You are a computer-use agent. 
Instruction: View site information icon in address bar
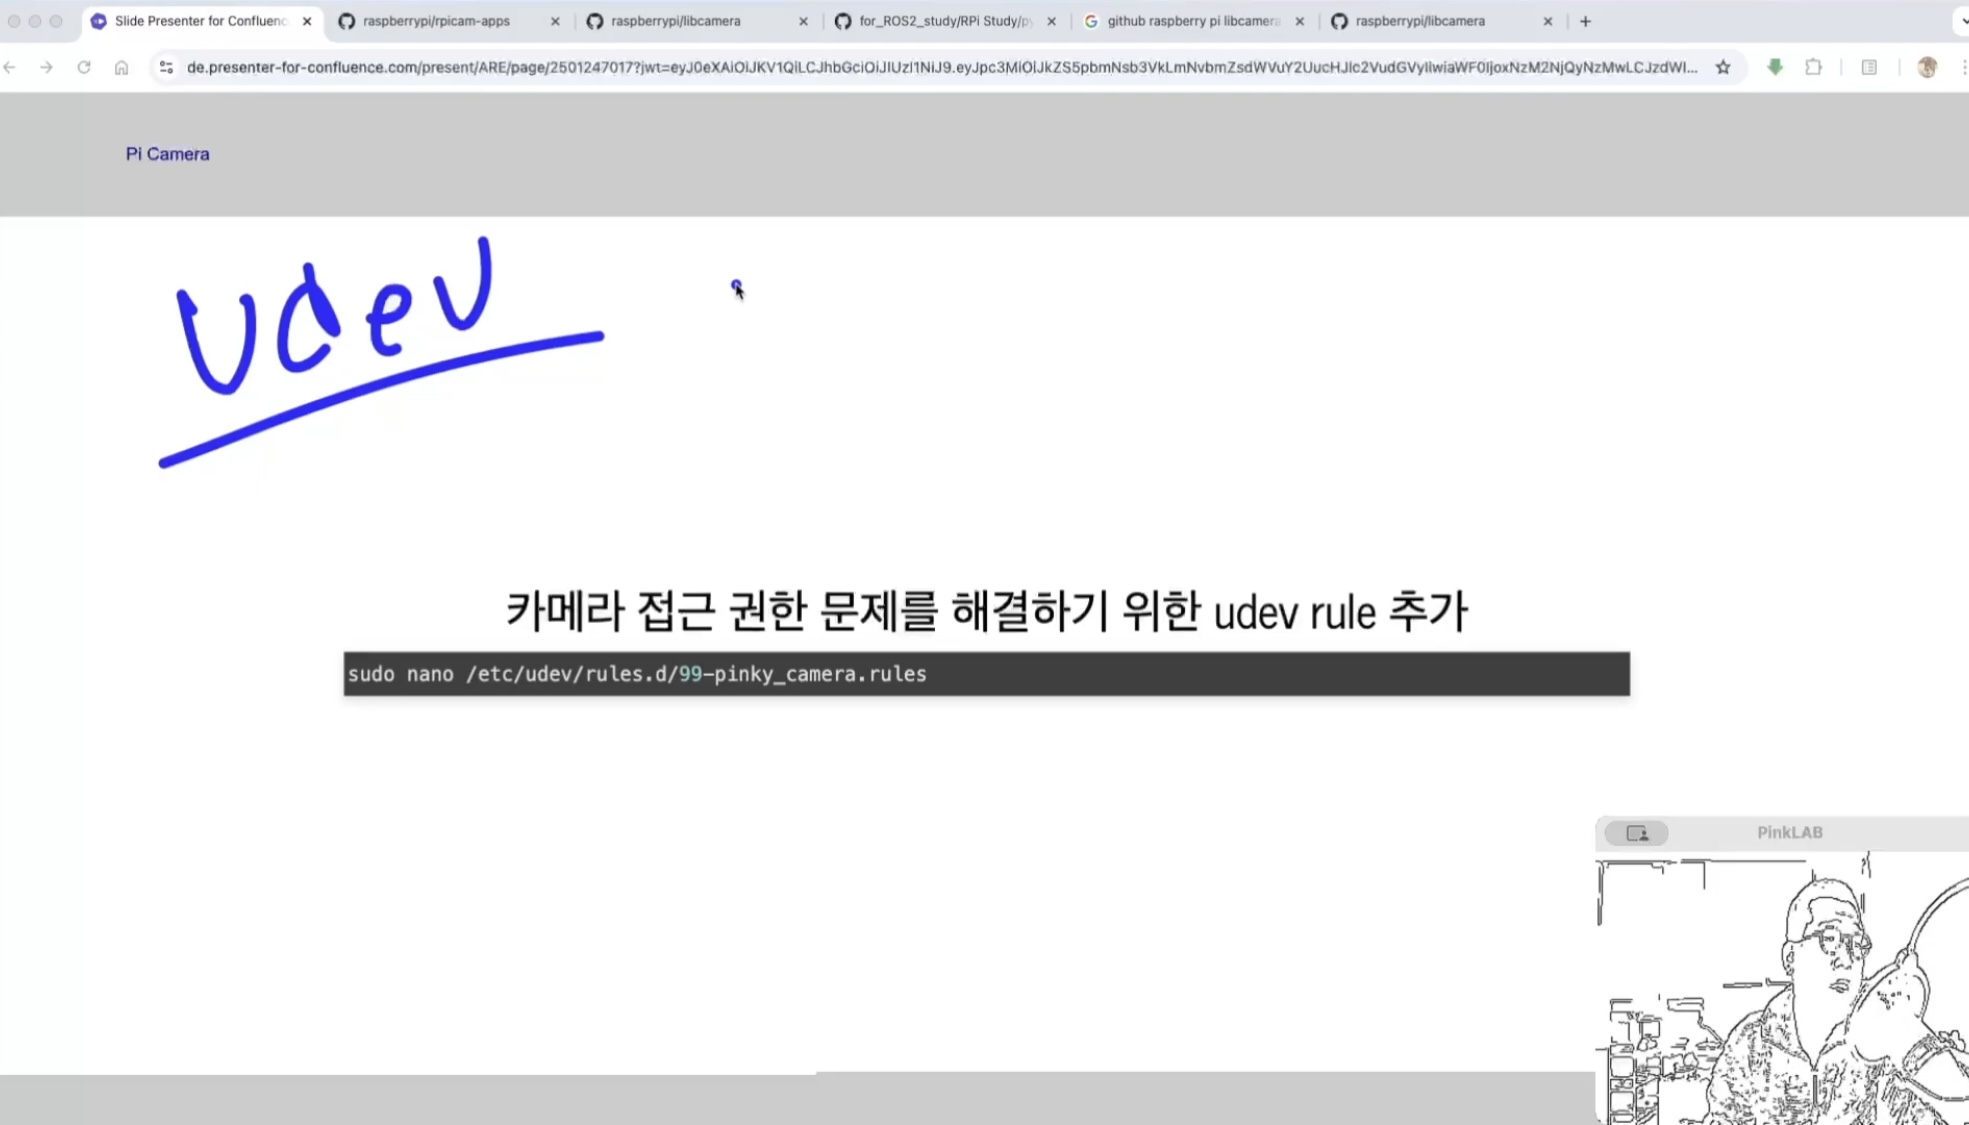(x=166, y=67)
